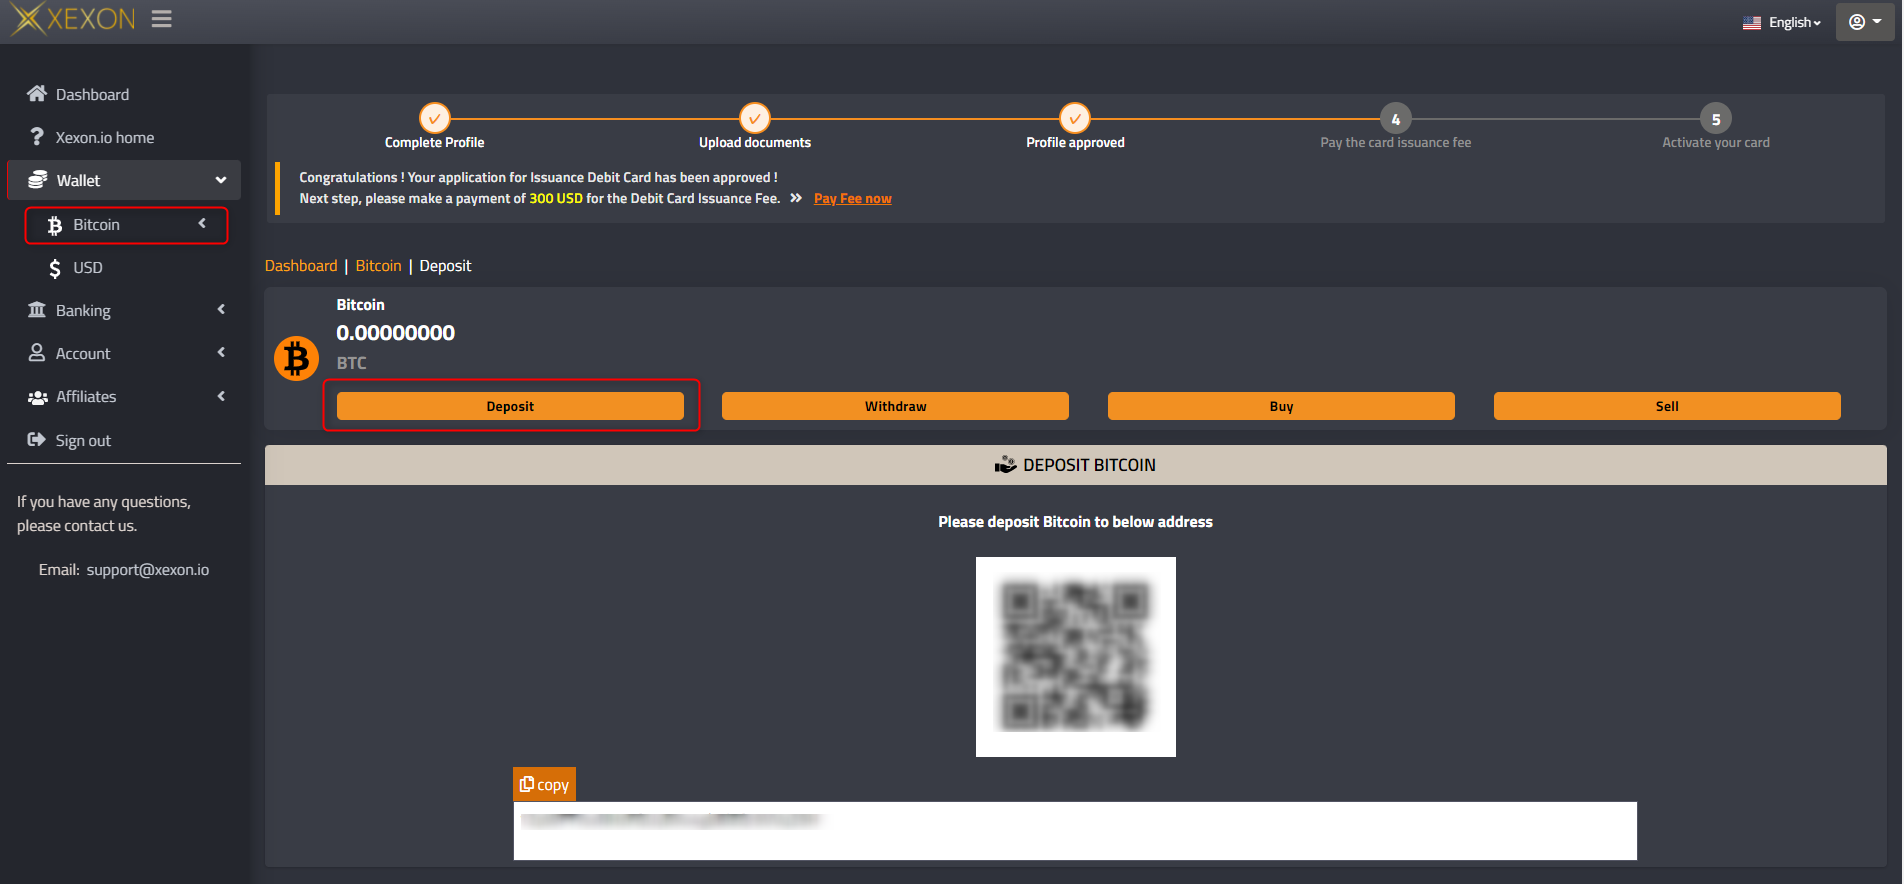Go to Dashboard breadcrumb
The width and height of the screenshot is (1904, 884).
[301, 265]
